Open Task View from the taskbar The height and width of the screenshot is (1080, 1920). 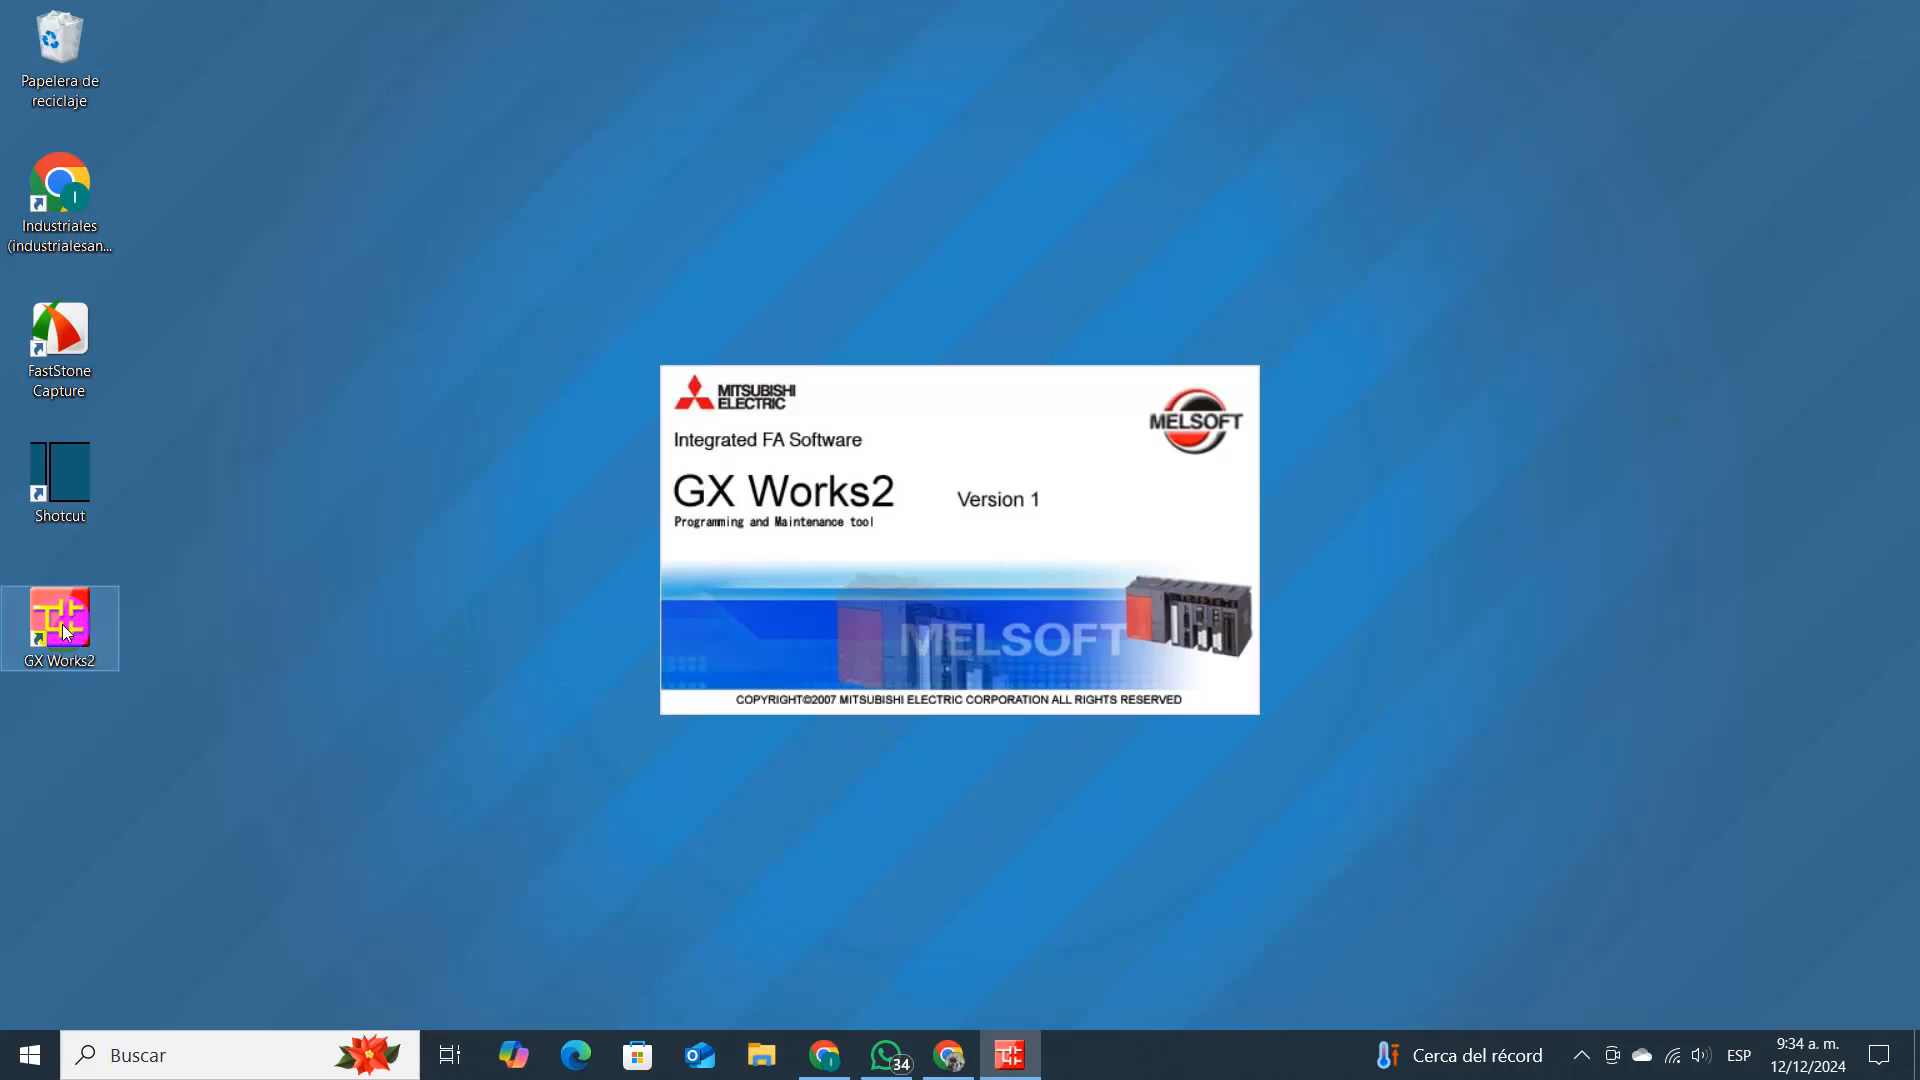point(450,1055)
